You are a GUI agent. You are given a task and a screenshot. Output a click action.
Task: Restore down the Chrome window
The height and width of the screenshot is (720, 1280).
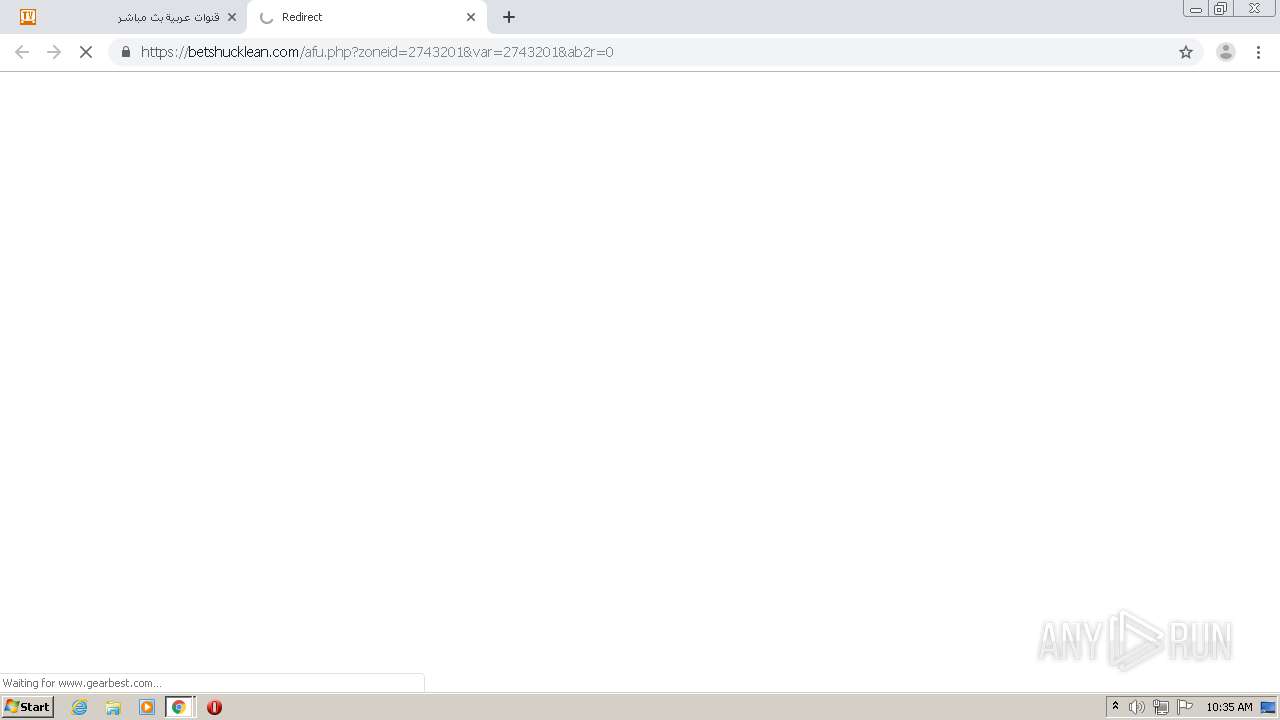tap(1220, 9)
